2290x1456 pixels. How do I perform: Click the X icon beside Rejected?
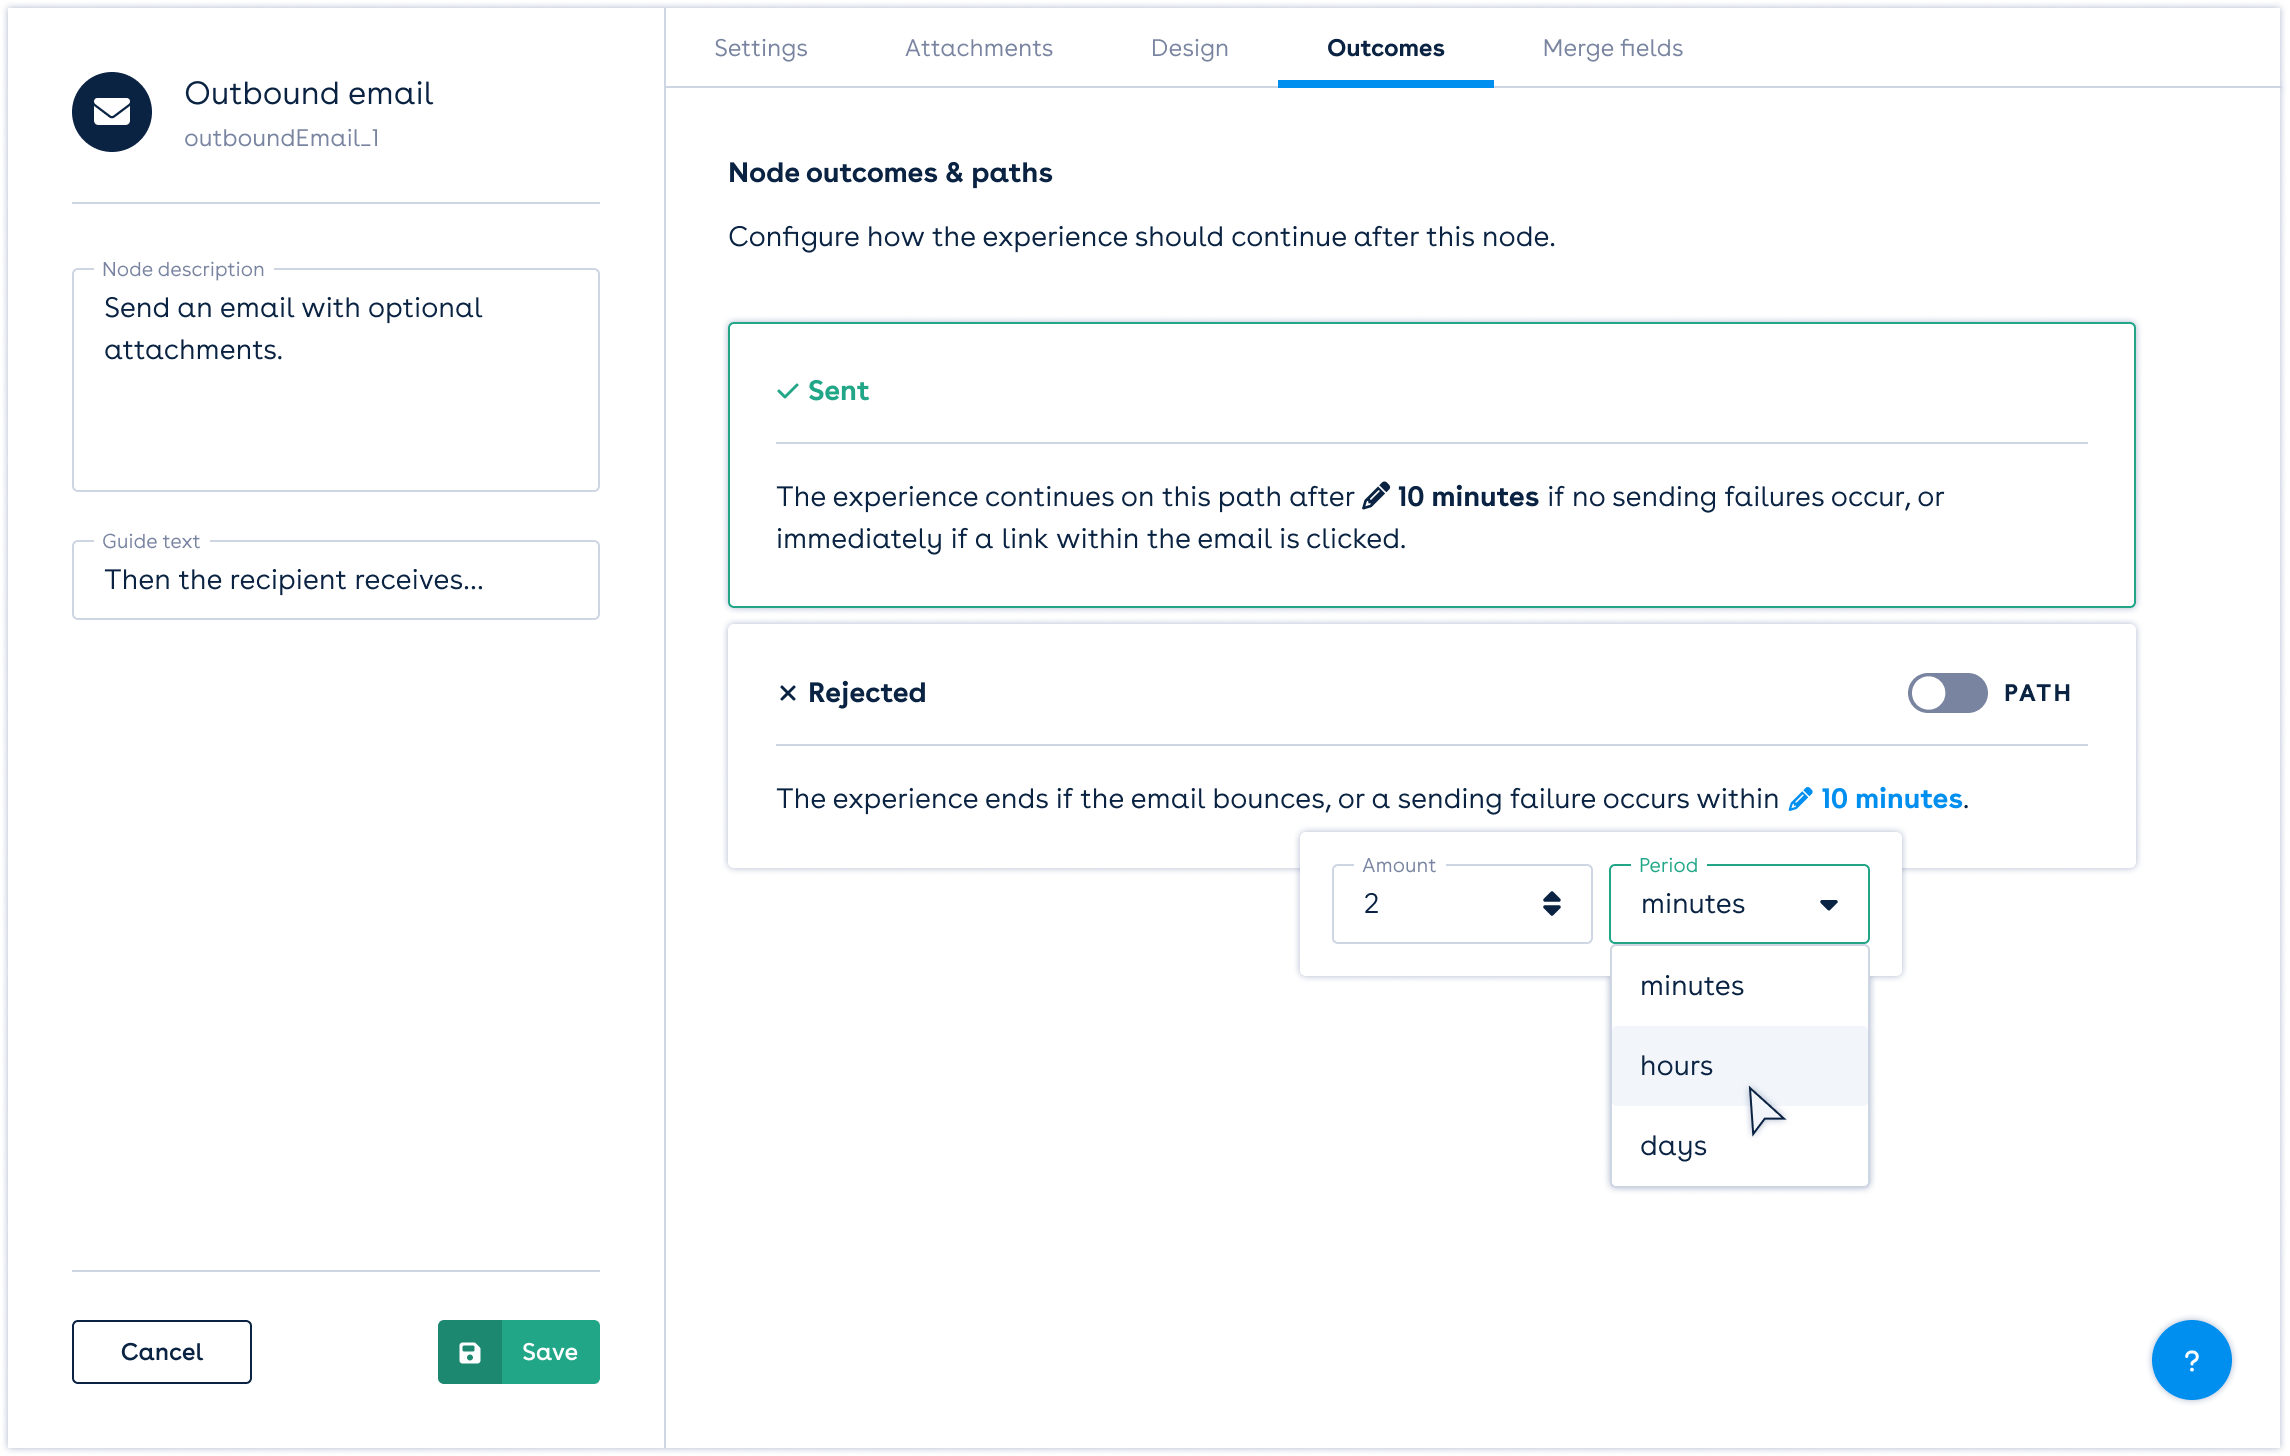[788, 692]
